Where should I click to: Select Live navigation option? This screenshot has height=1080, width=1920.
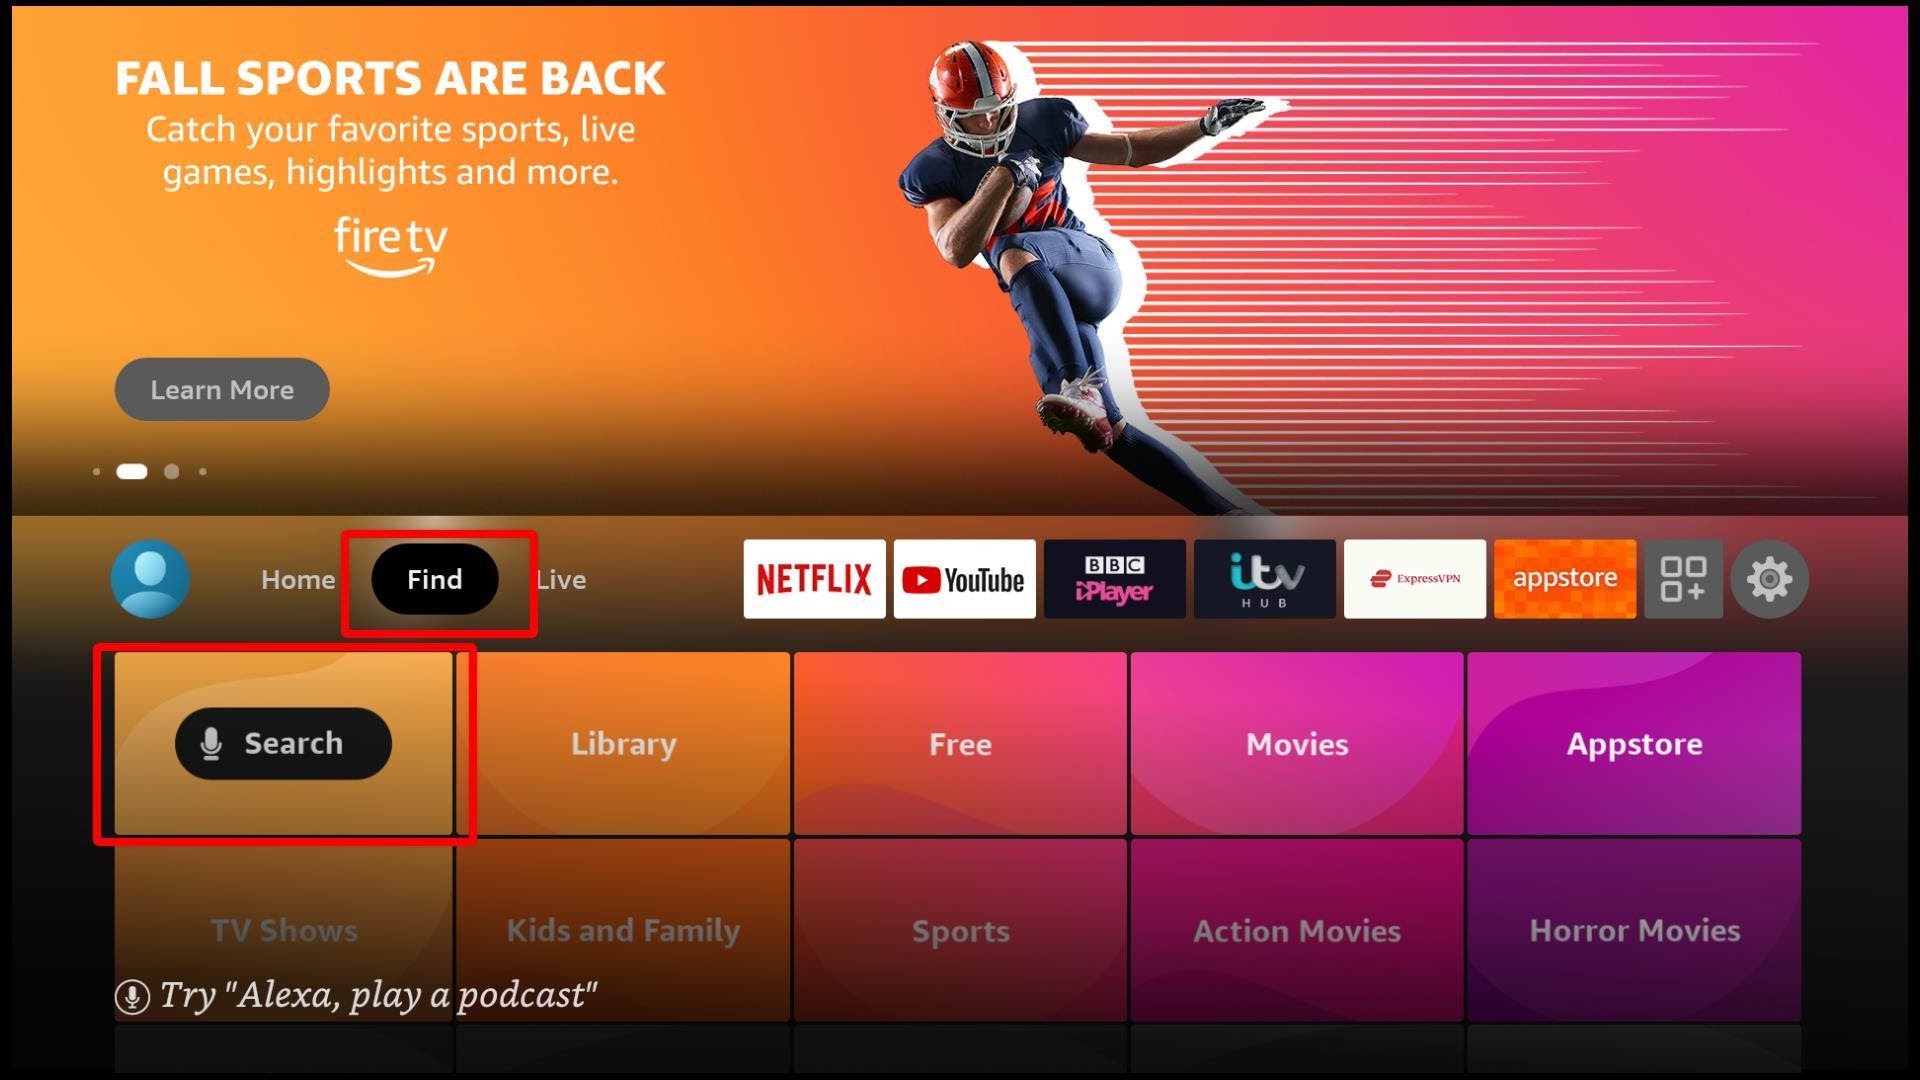[x=560, y=578]
